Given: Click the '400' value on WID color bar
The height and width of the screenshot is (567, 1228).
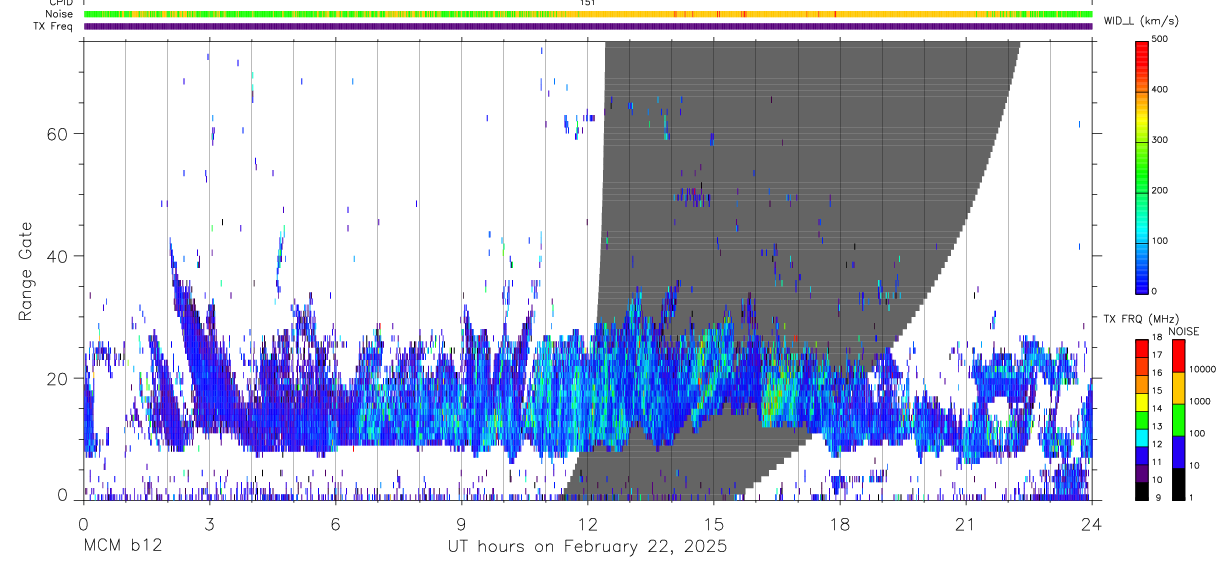Looking at the screenshot, I should tap(1159, 89).
